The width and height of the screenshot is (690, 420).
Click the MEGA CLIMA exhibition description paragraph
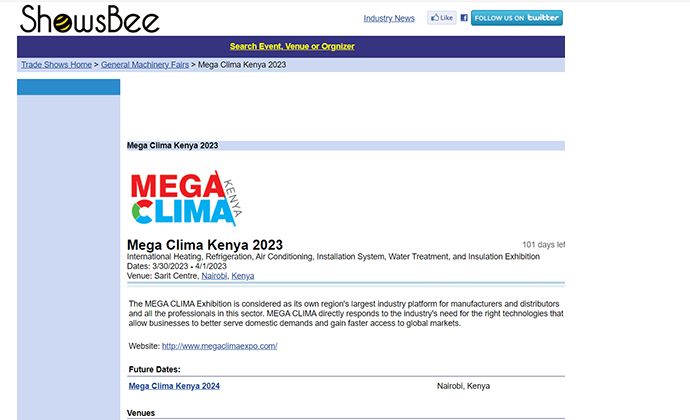coord(345,313)
